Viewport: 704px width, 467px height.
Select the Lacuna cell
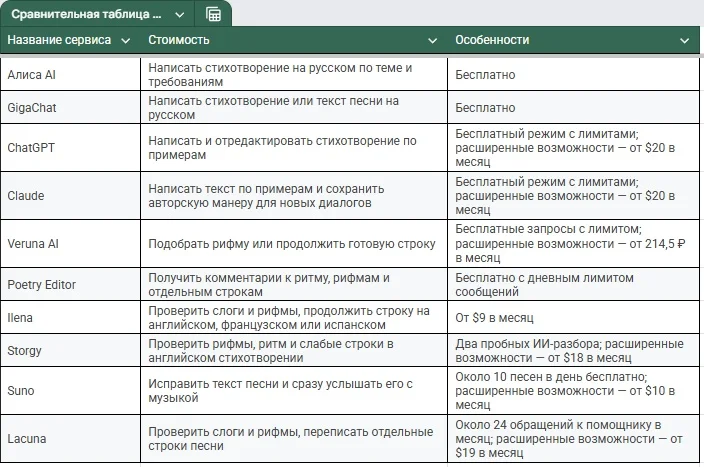[x=70, y=439]
